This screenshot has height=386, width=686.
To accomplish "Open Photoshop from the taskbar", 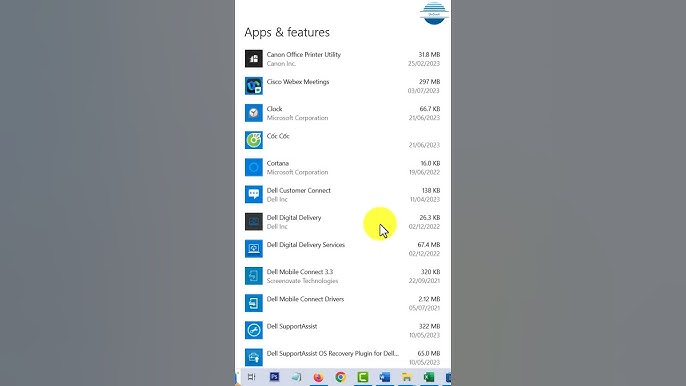I will coord(274,377).
